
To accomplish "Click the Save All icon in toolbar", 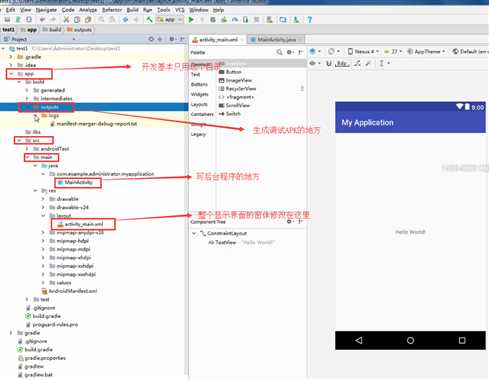I will [x=7, y=20].
